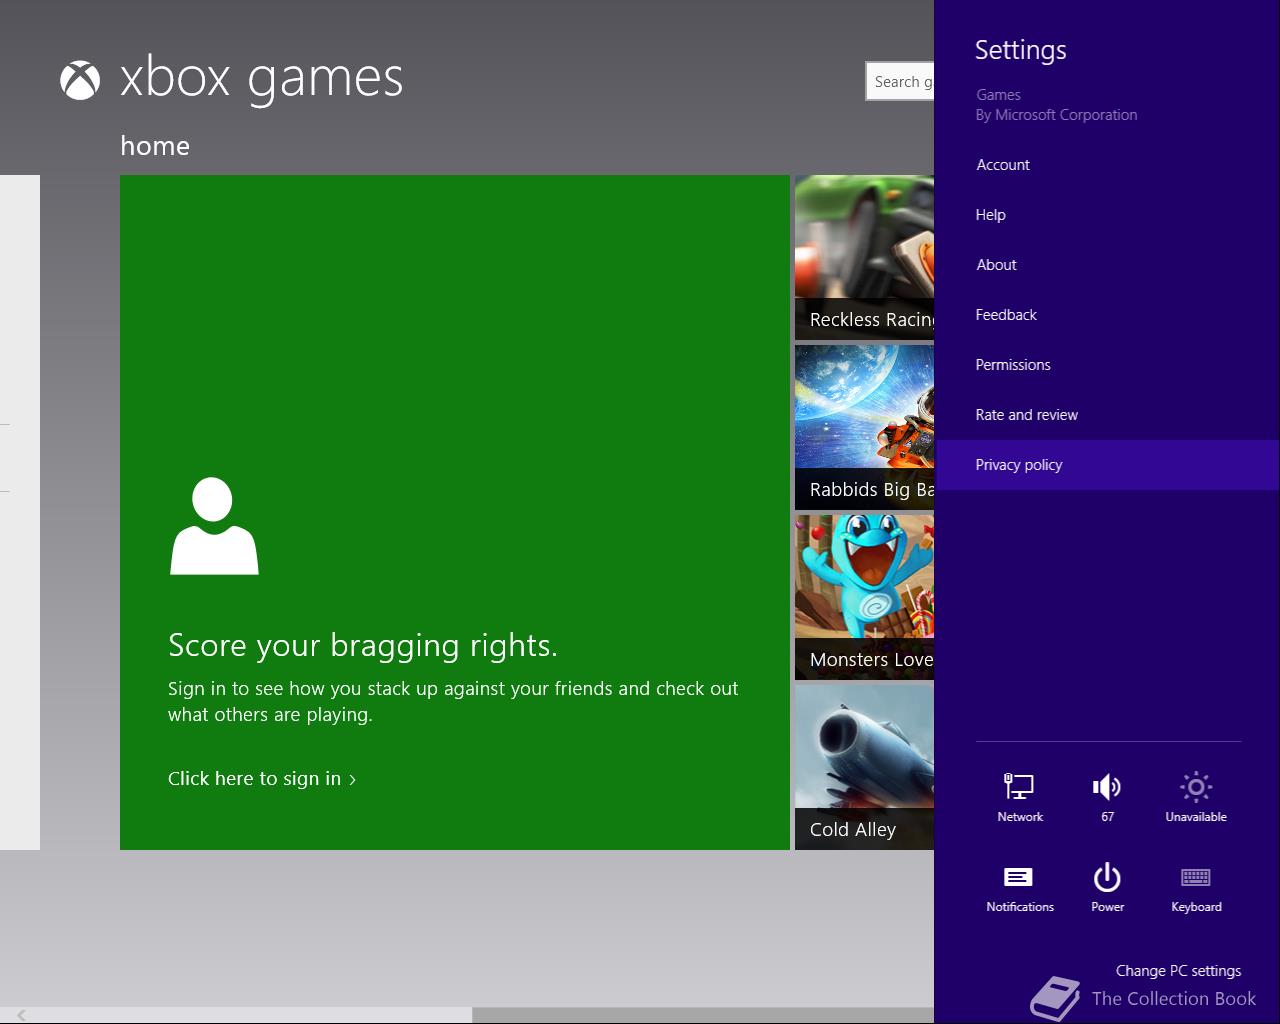Click the xbox games title text
1280x1024 pixels.
click(x=261, y=80)
